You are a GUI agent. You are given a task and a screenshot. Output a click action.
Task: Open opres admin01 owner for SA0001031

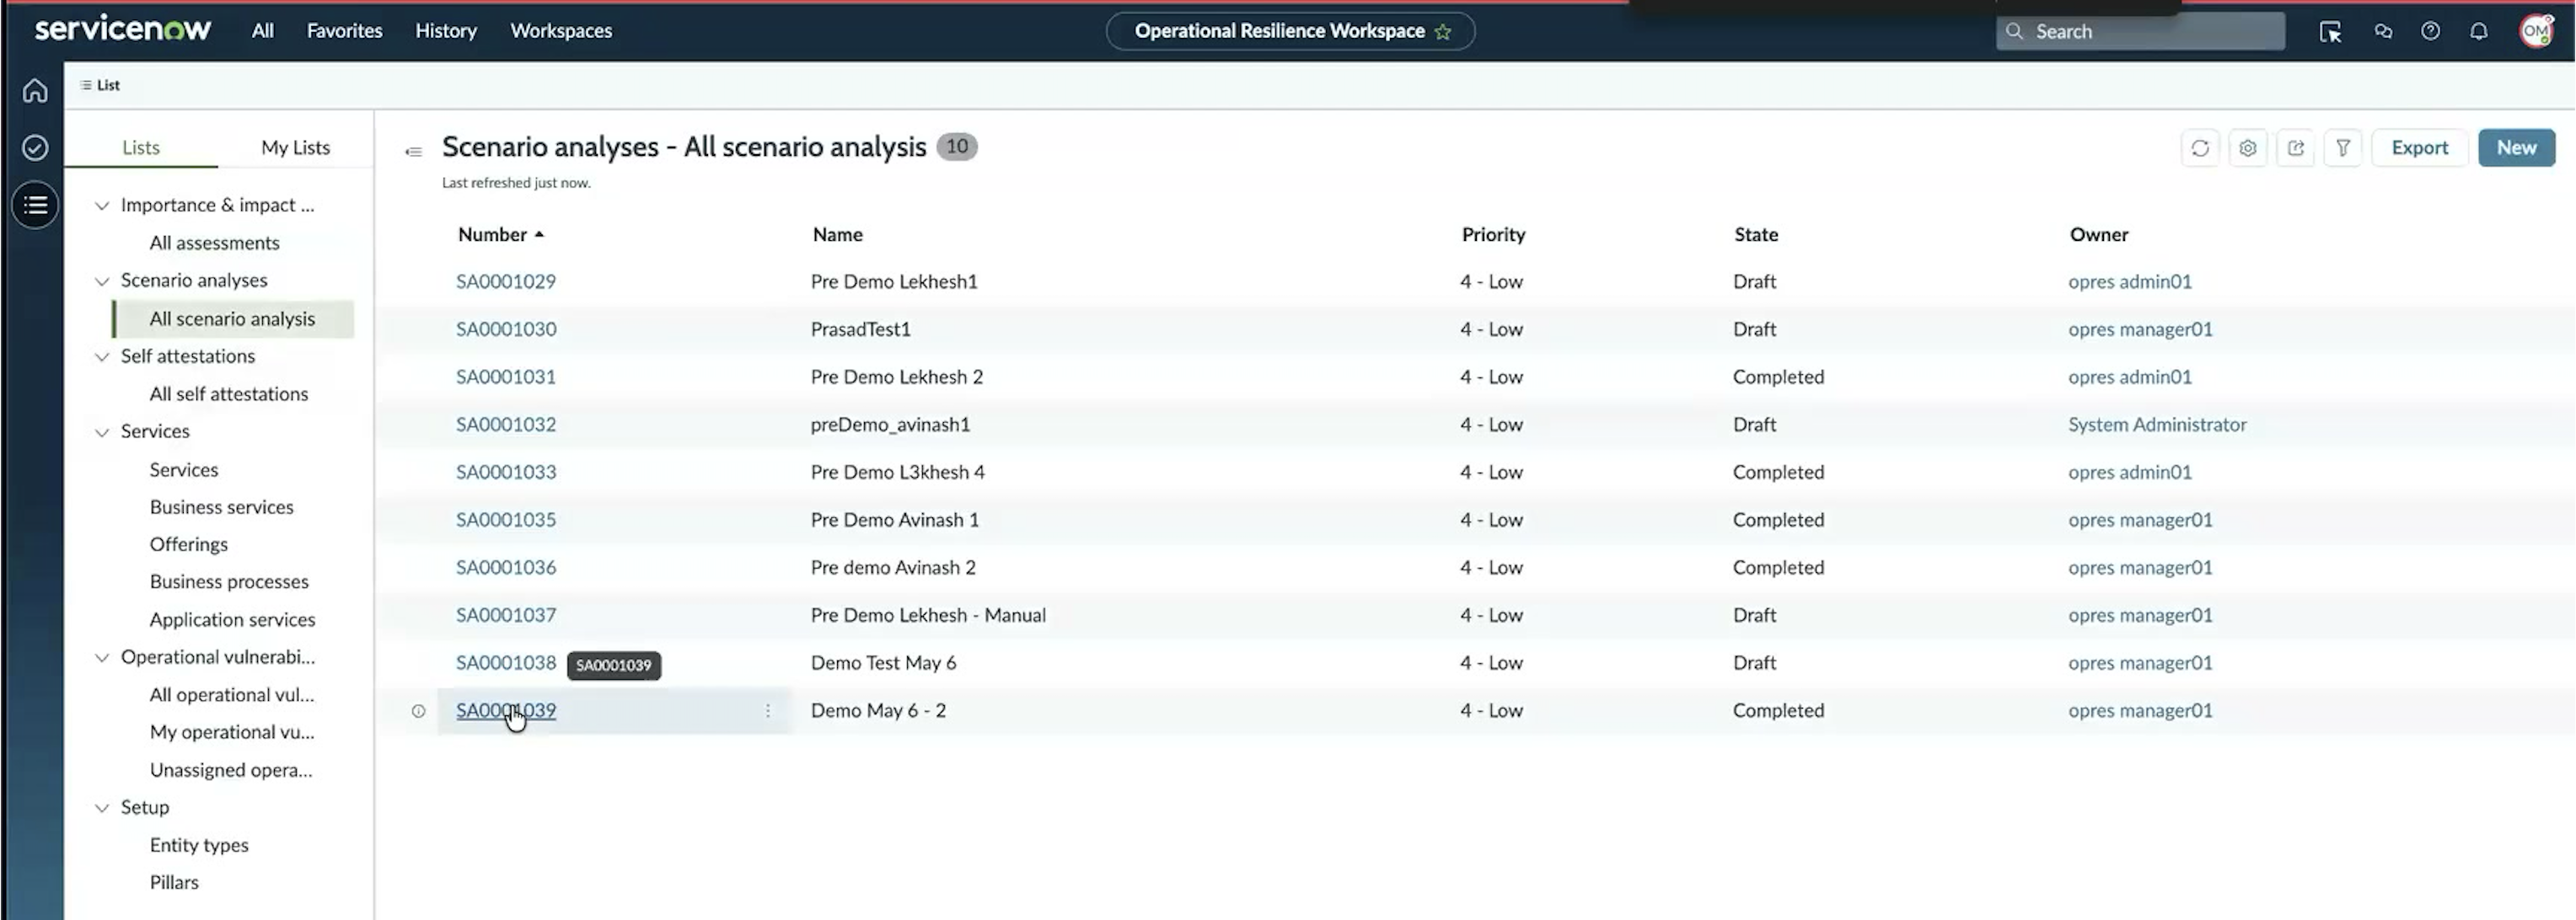click(x=2129, y=377)
